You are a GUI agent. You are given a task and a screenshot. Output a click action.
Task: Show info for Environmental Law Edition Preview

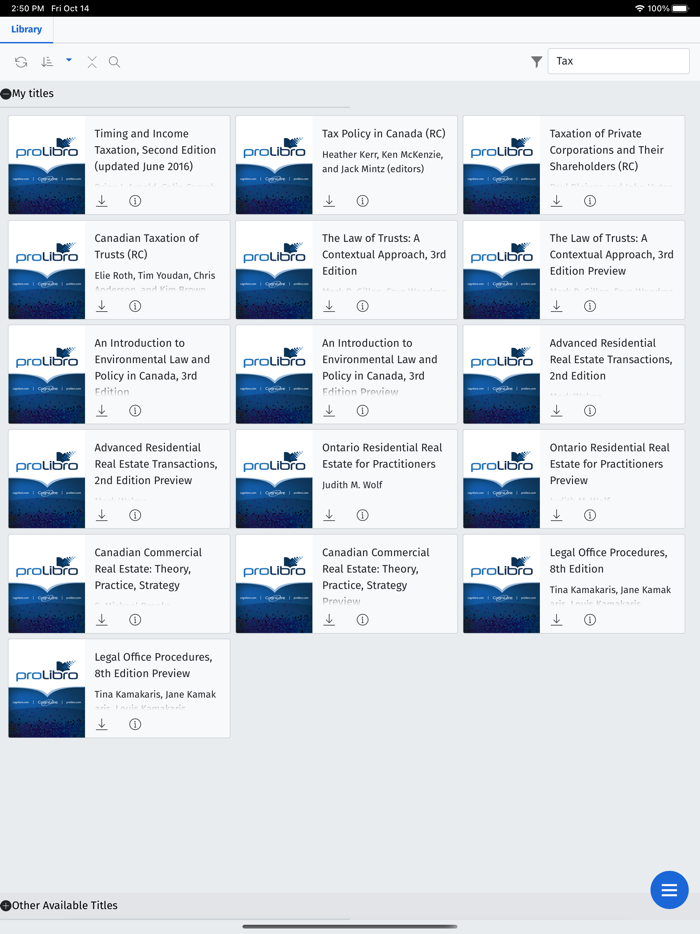[x=363, y=410]
